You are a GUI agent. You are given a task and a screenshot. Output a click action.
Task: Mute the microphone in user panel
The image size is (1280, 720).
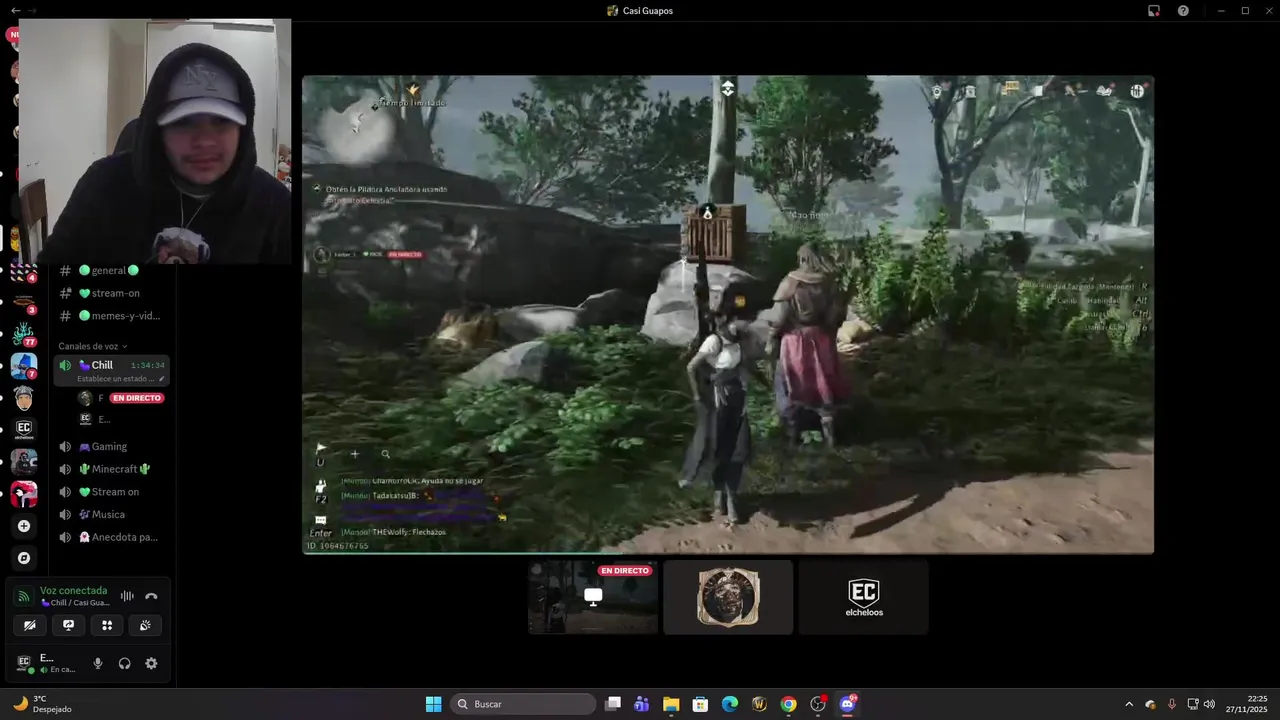pyautogui.click(x=98, y=663)
